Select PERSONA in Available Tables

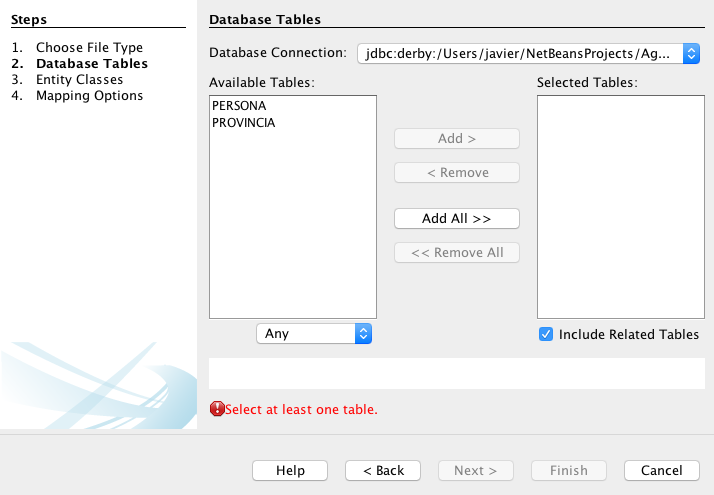click(239, 105)
